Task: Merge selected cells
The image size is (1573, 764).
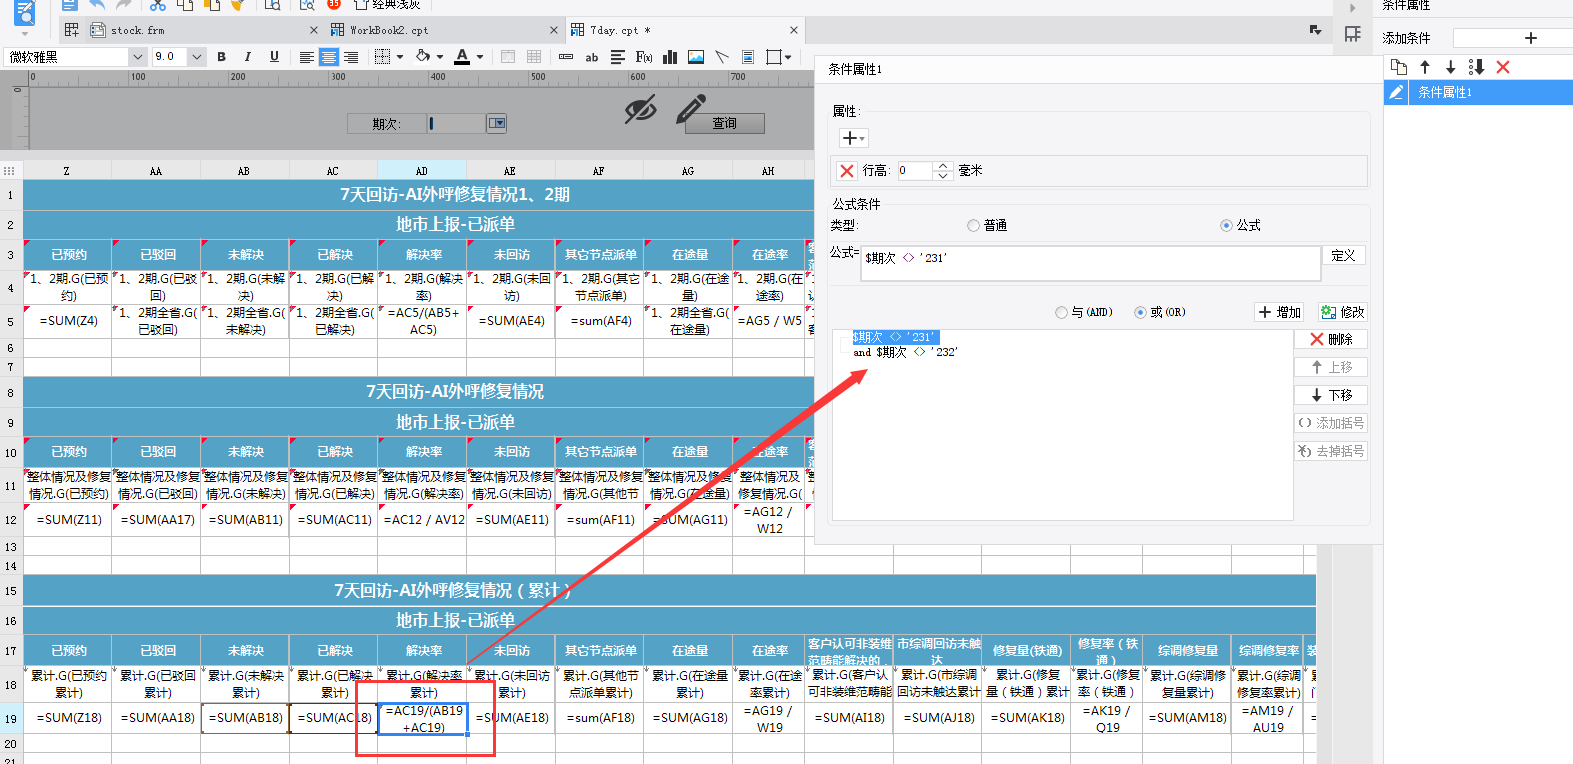Action: 508,57
